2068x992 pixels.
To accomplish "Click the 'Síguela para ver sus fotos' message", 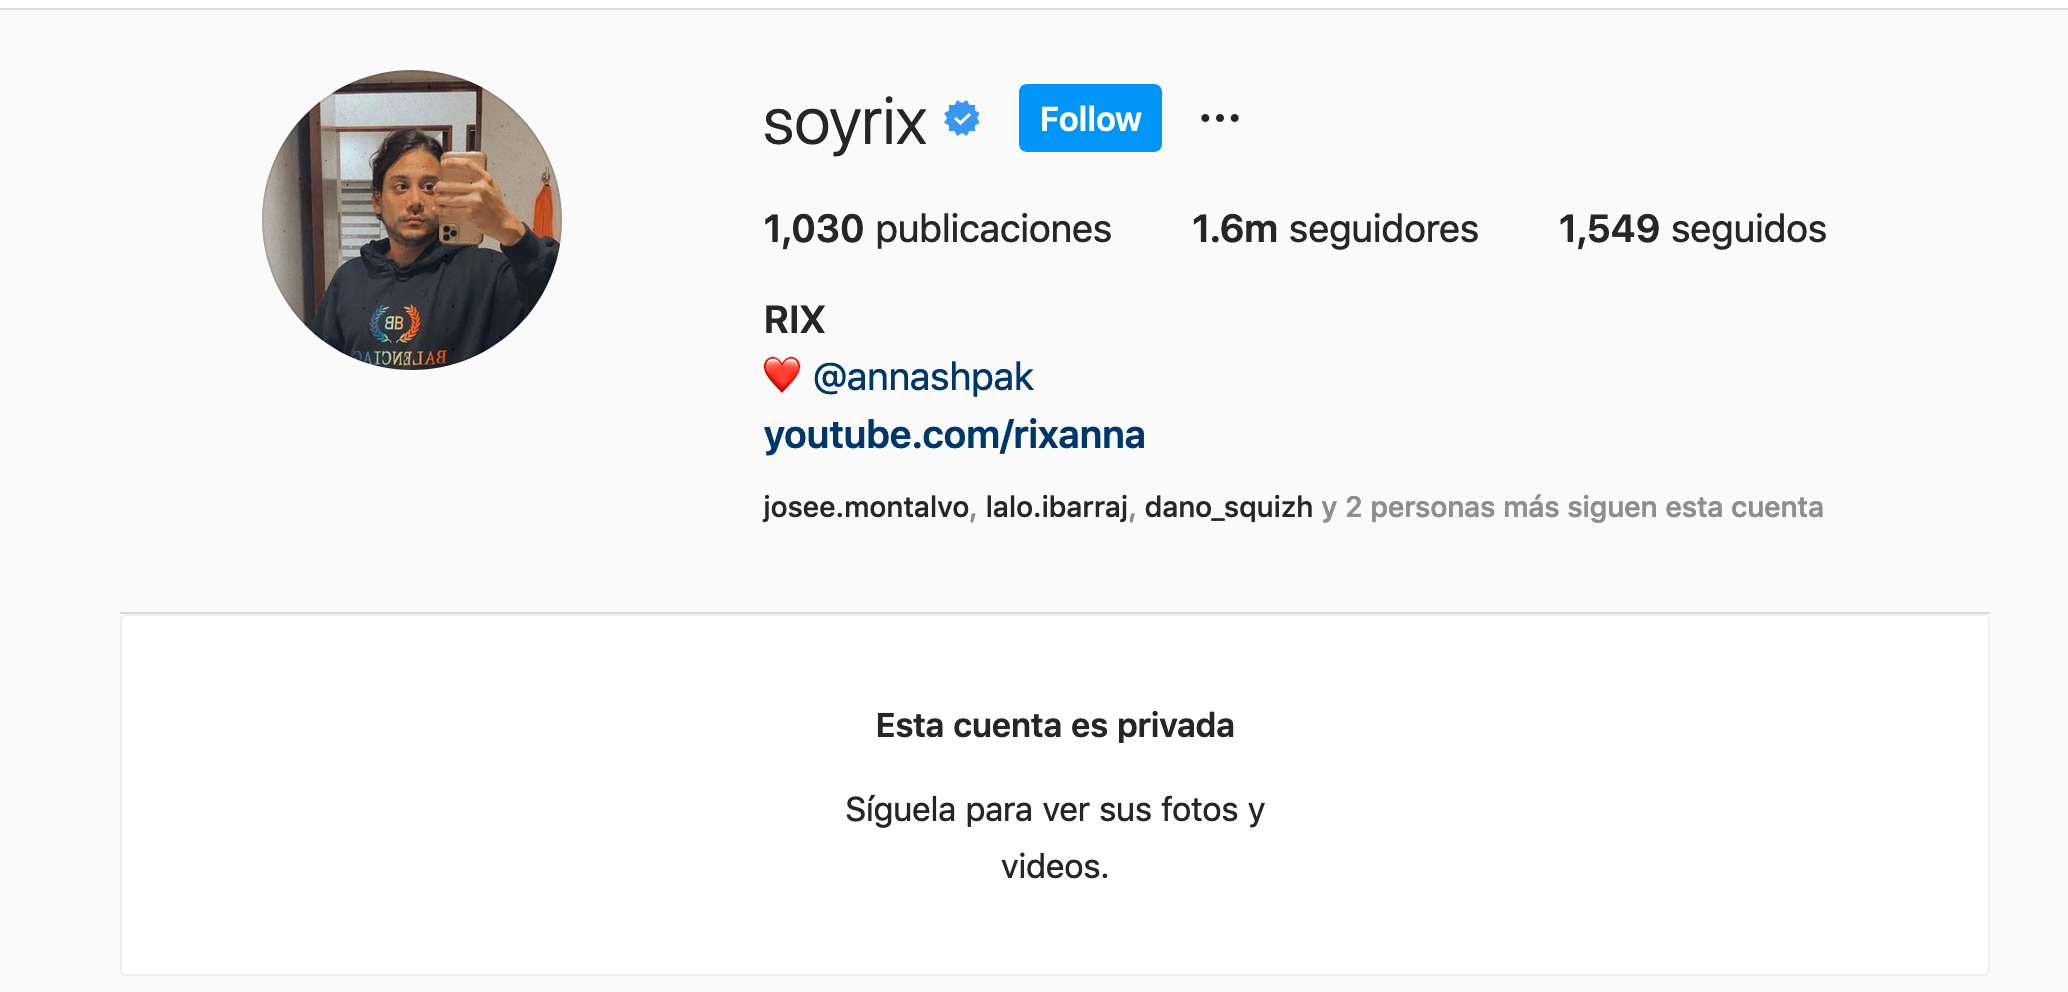I will 1055,837.
